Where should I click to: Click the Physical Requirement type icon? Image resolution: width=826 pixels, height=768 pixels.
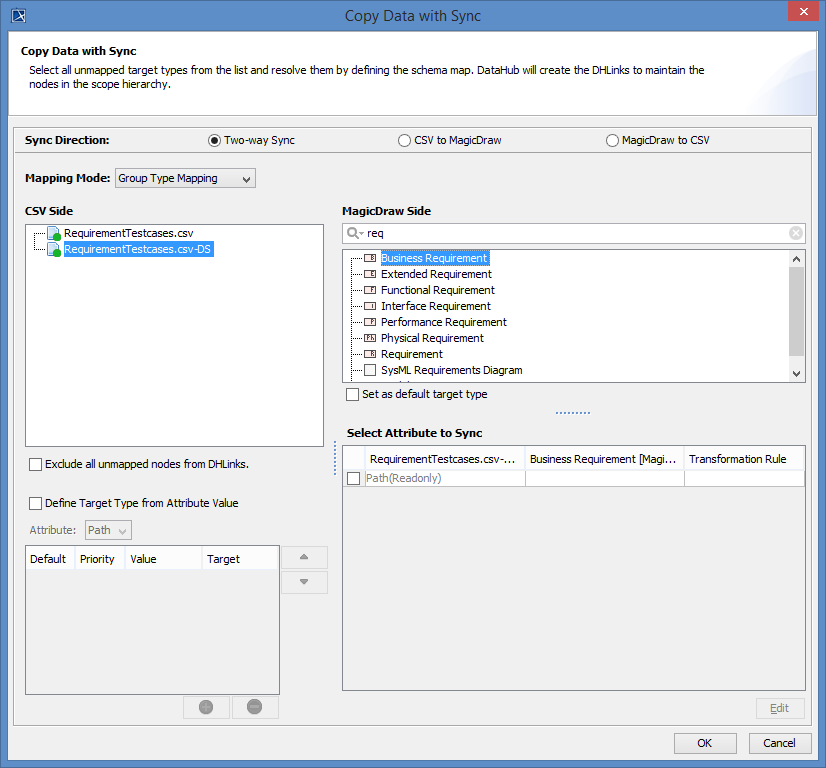(x=370, y=338)
